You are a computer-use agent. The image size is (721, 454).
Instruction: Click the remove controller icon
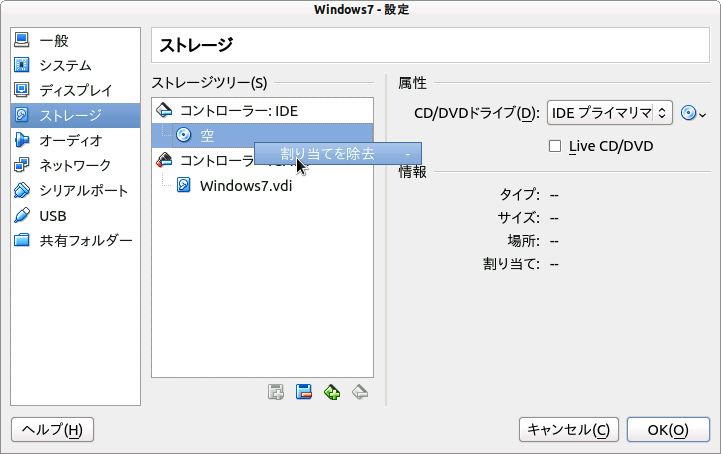[360, 392]
